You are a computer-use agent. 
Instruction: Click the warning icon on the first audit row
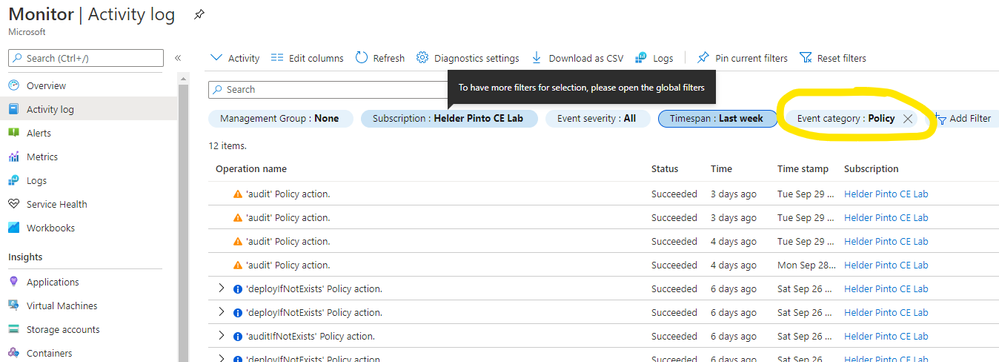pos(238,194)
